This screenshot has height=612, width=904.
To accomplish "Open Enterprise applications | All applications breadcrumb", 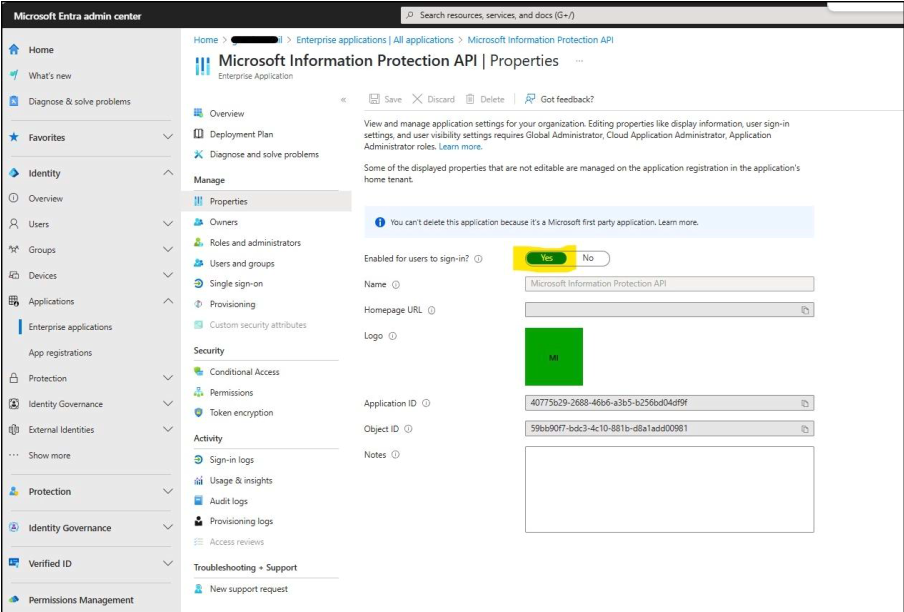I will click(x=375, y=40).
